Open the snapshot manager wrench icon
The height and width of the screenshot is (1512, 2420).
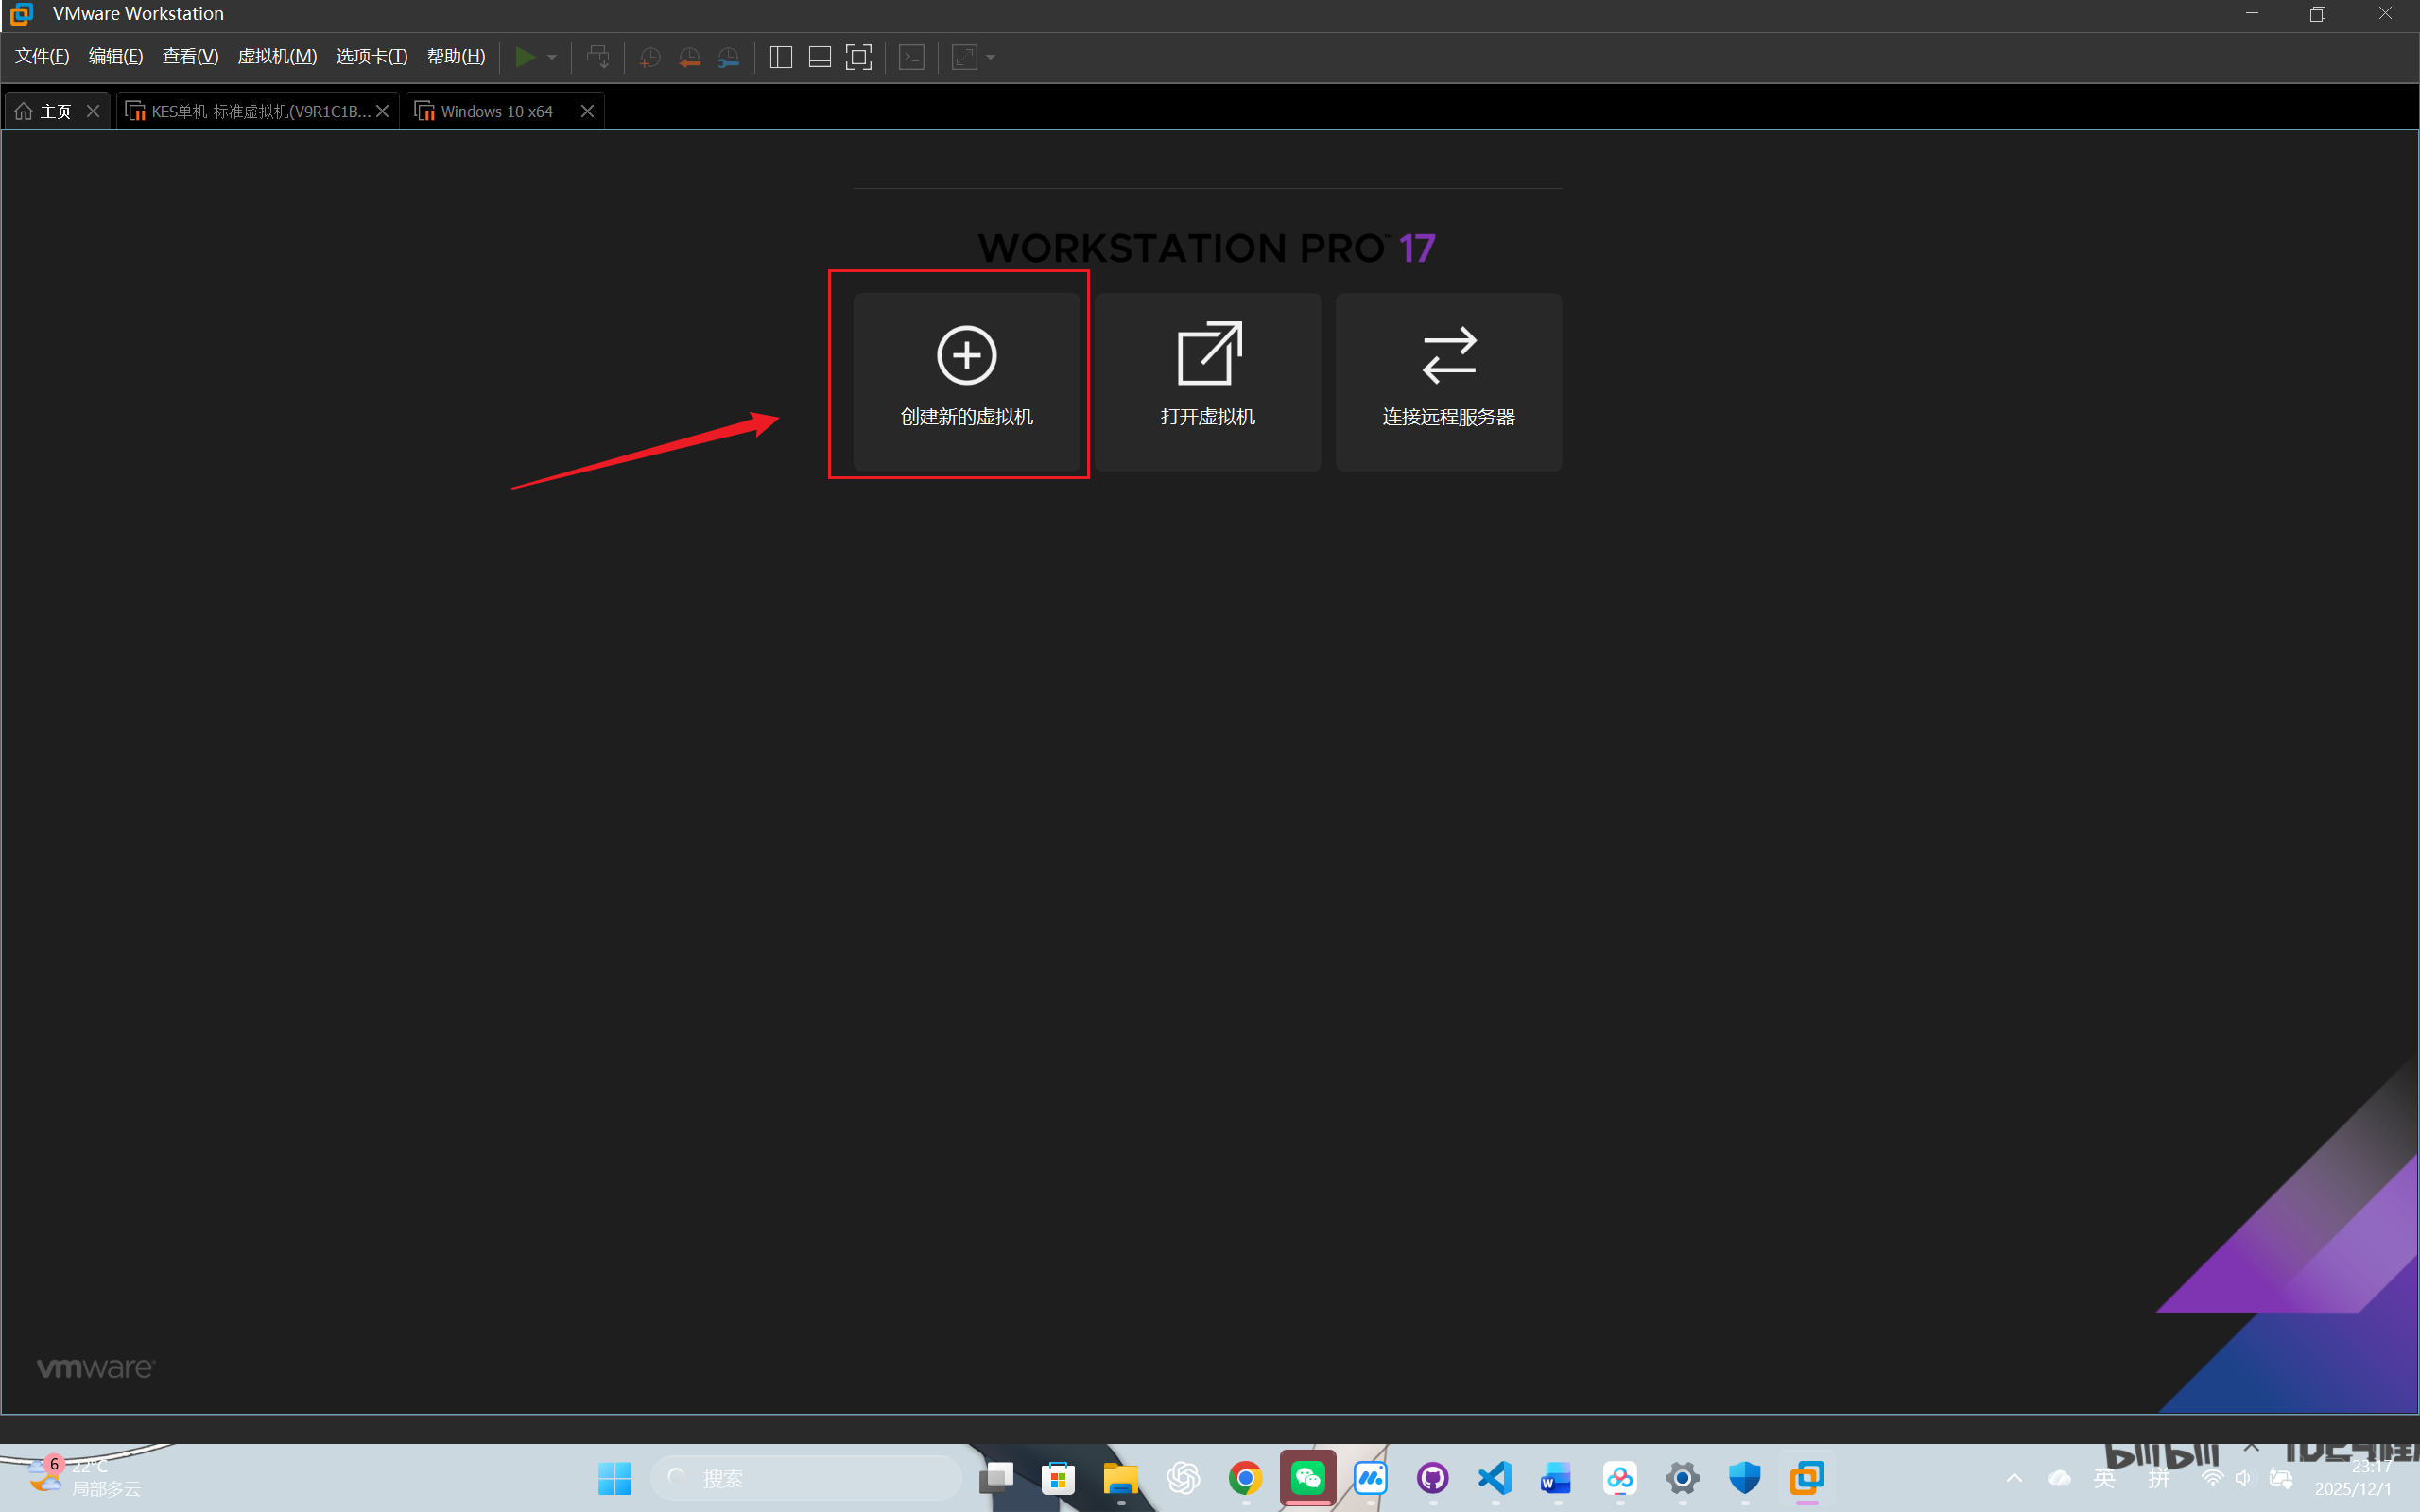pyautogui.click(x=729, y=57)
